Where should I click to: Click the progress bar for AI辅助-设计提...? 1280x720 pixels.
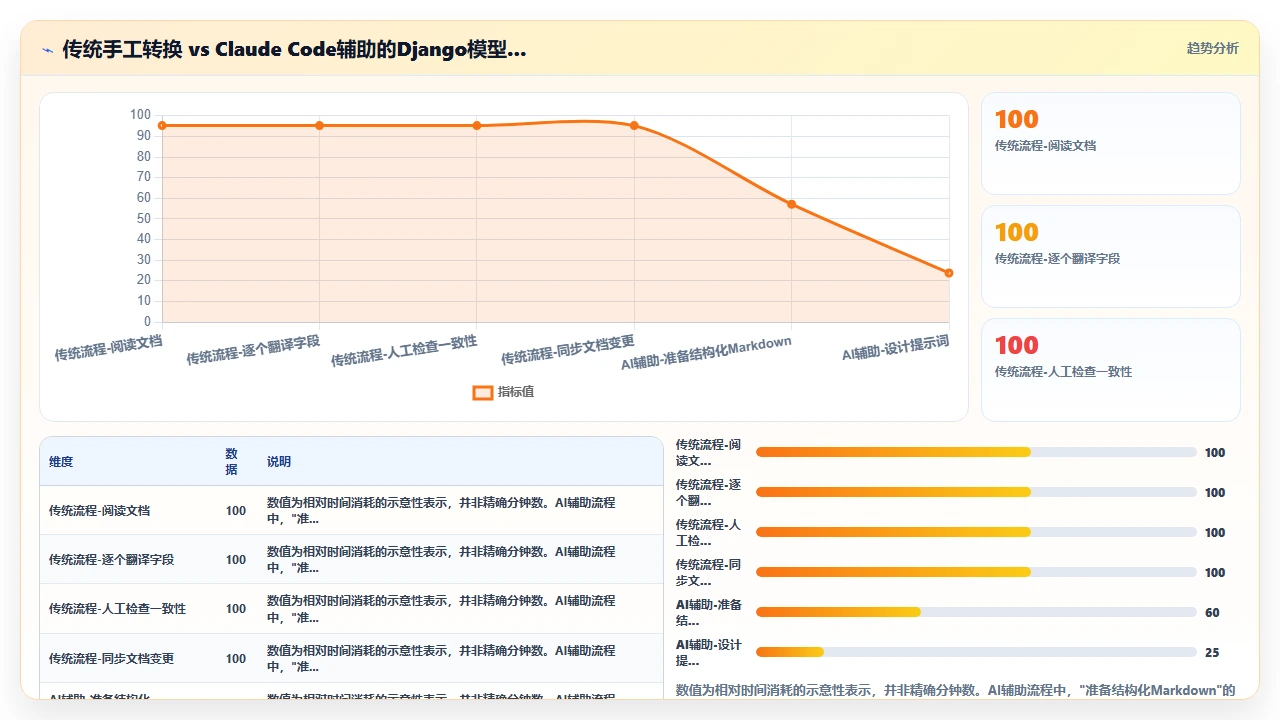pyautogui.click(x=976, y=652)
